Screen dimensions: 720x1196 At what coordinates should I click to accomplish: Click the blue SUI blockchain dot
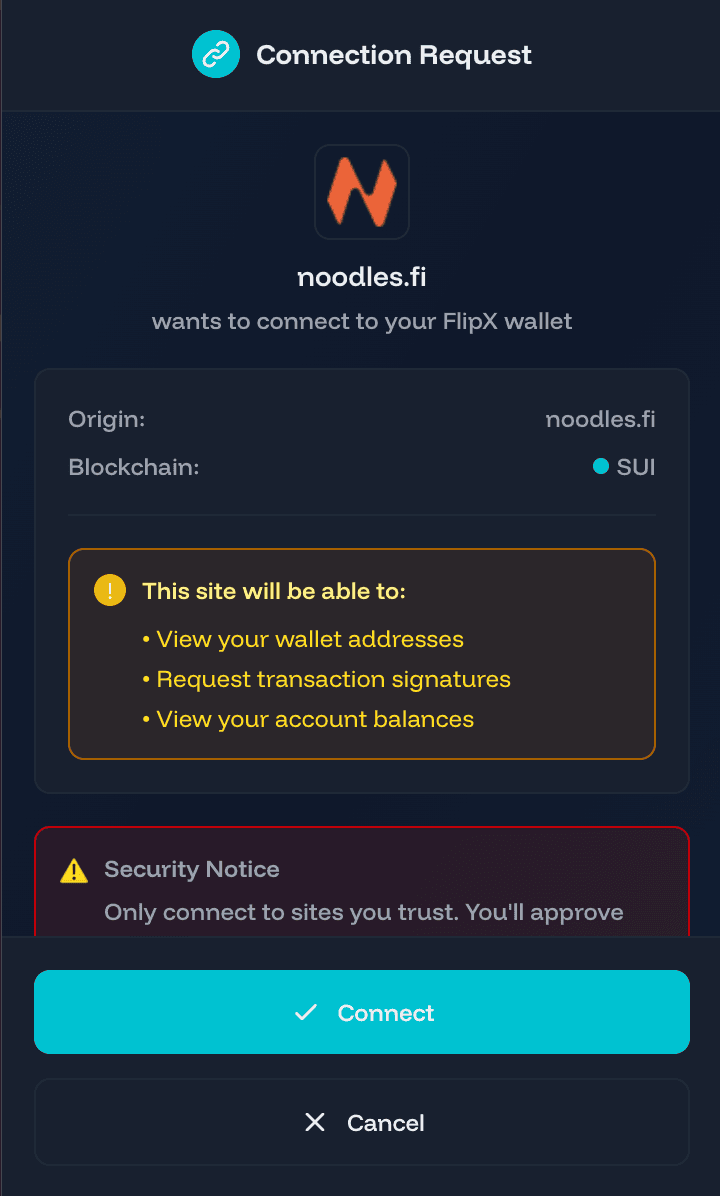point(602,466)
